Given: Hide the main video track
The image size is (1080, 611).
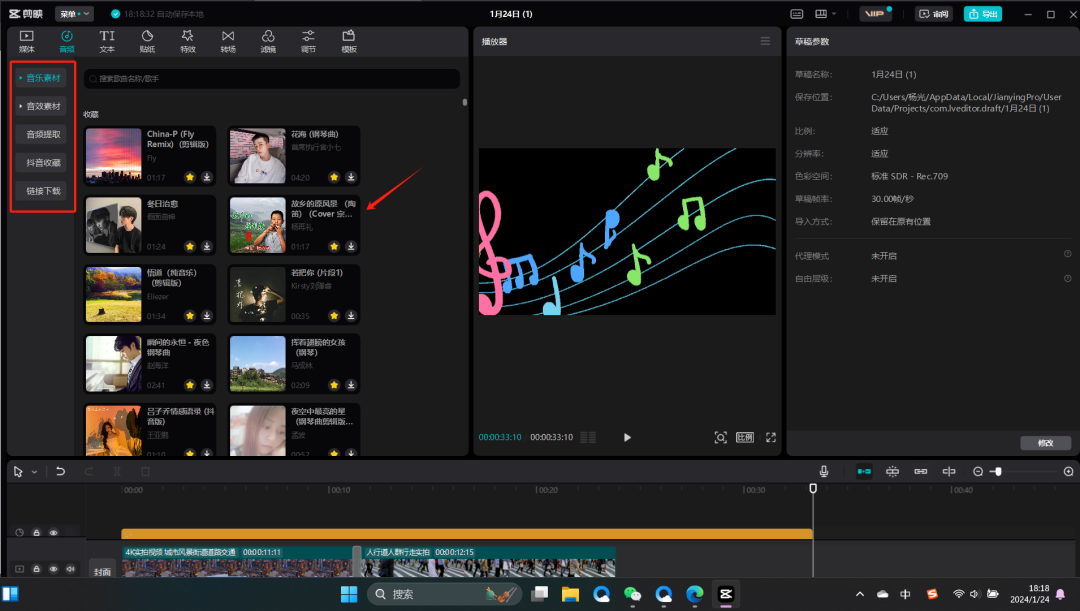Looking at the screenshot, I should (x=54, y=569).
